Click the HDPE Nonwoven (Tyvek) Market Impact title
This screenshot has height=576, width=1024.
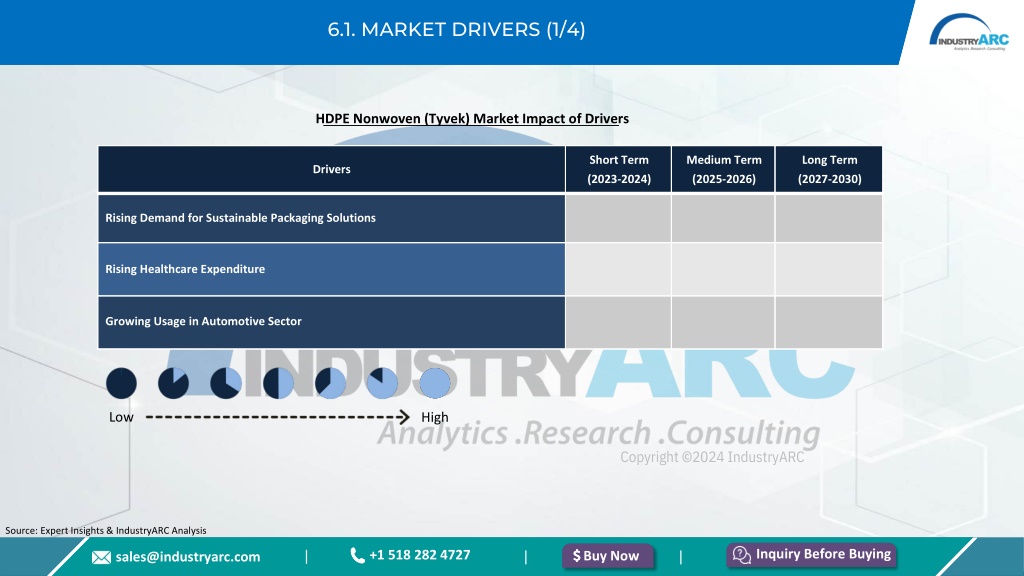pos(472,119)
